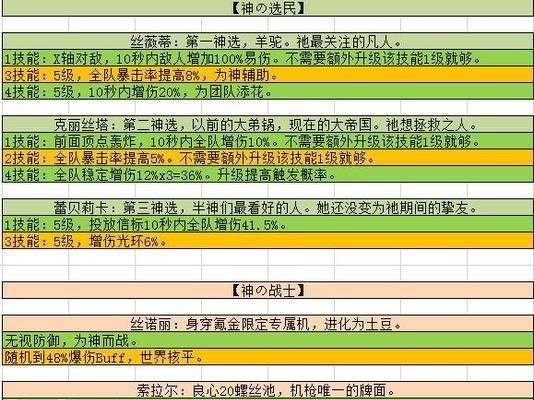The width and height of the screenshot is (534, 400).
Task: Select the 【神の选民】 header cell
Action: (268, 8)
